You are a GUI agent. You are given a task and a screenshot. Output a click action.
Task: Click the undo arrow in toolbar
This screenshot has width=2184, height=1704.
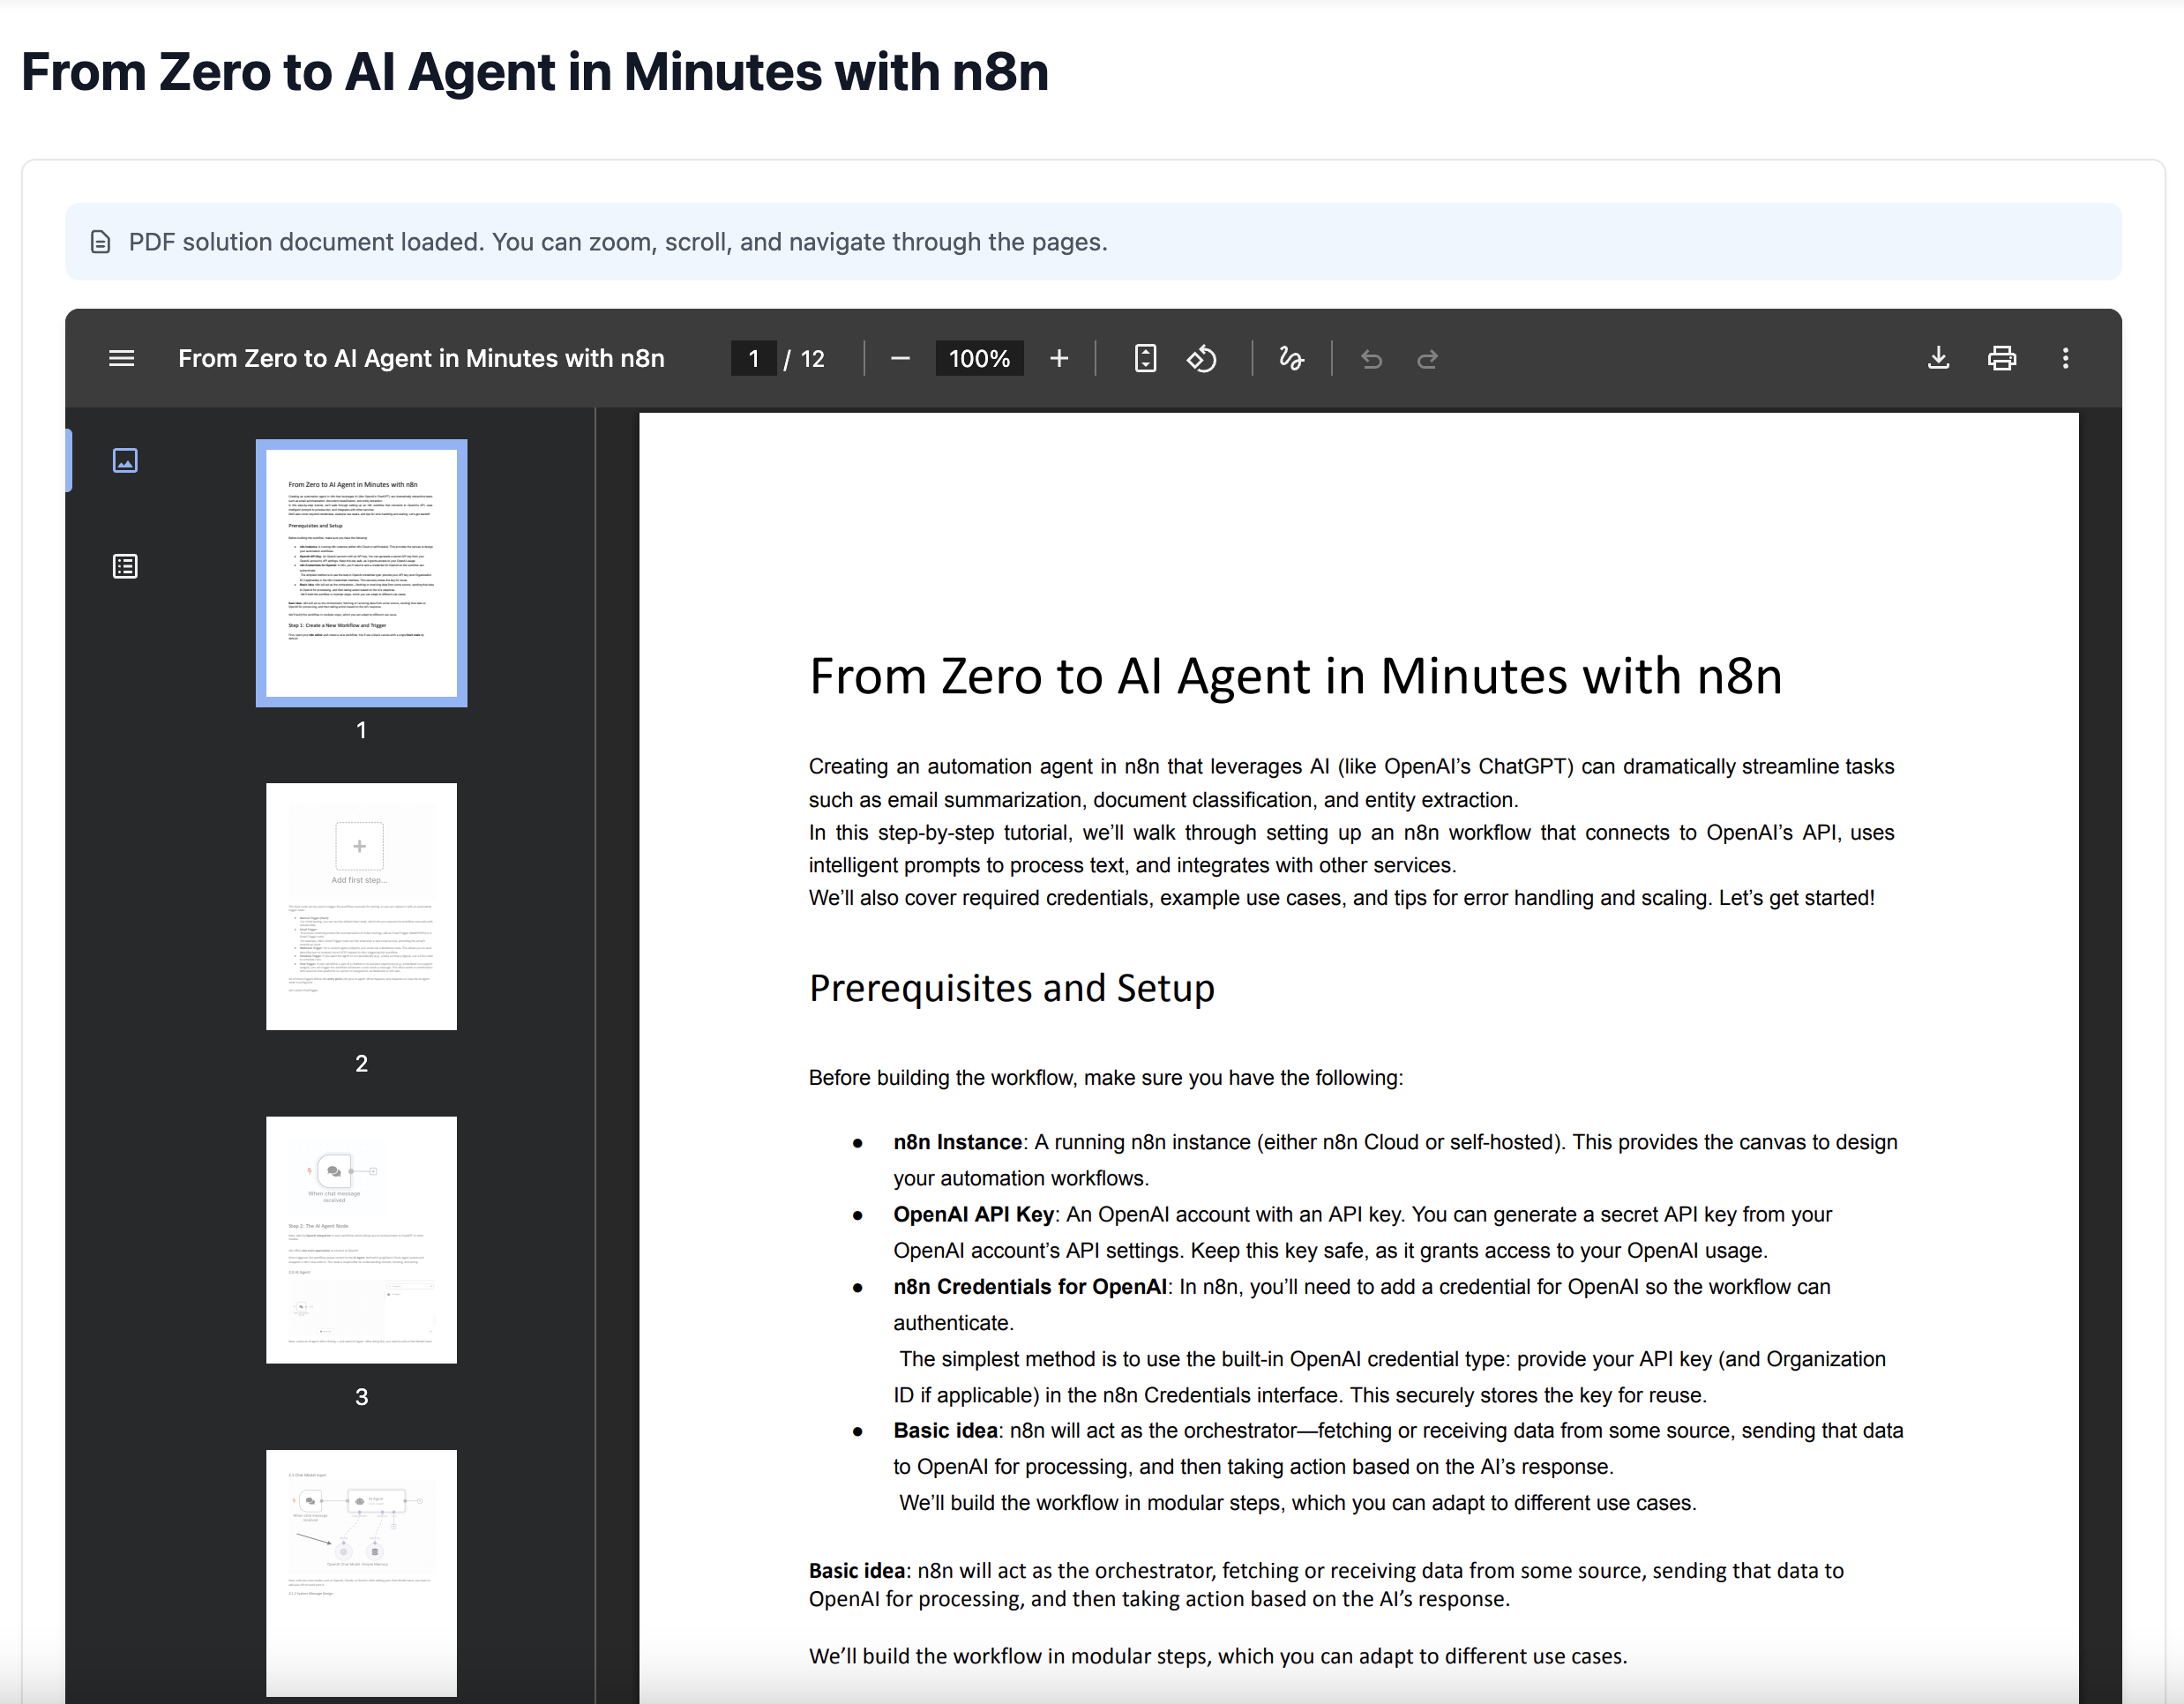click(1371, 358)
